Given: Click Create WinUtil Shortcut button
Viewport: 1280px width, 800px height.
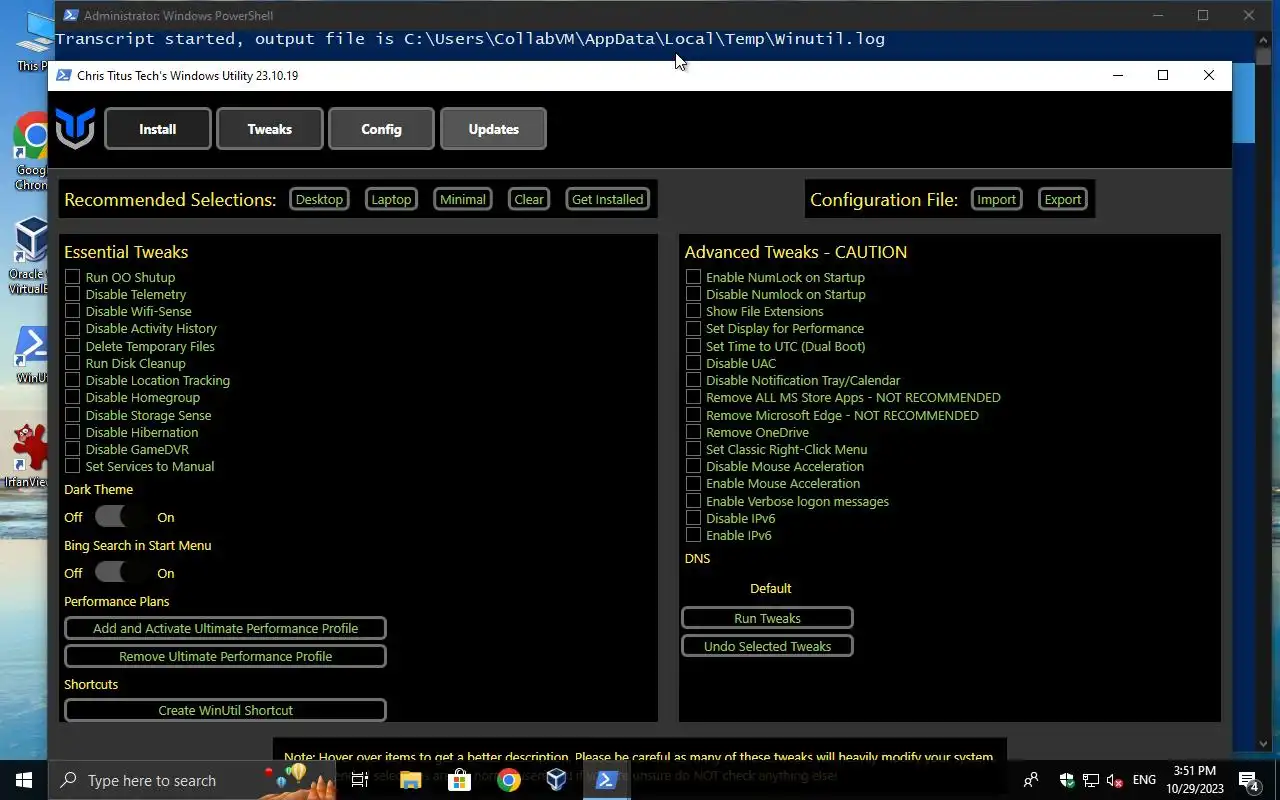Looking at the screenshot, I should [225, 710].
